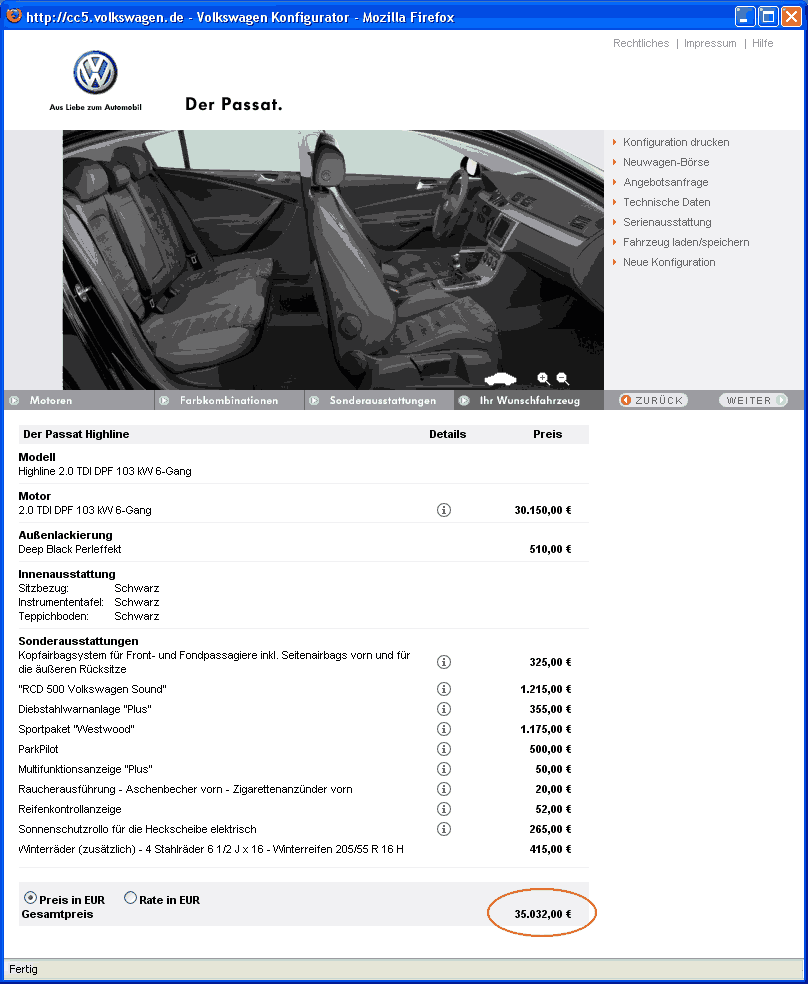This screenshot has width=808, height=984.
Task: Open info details for 2.0 TDI Motor
Action: coord(444,510)
